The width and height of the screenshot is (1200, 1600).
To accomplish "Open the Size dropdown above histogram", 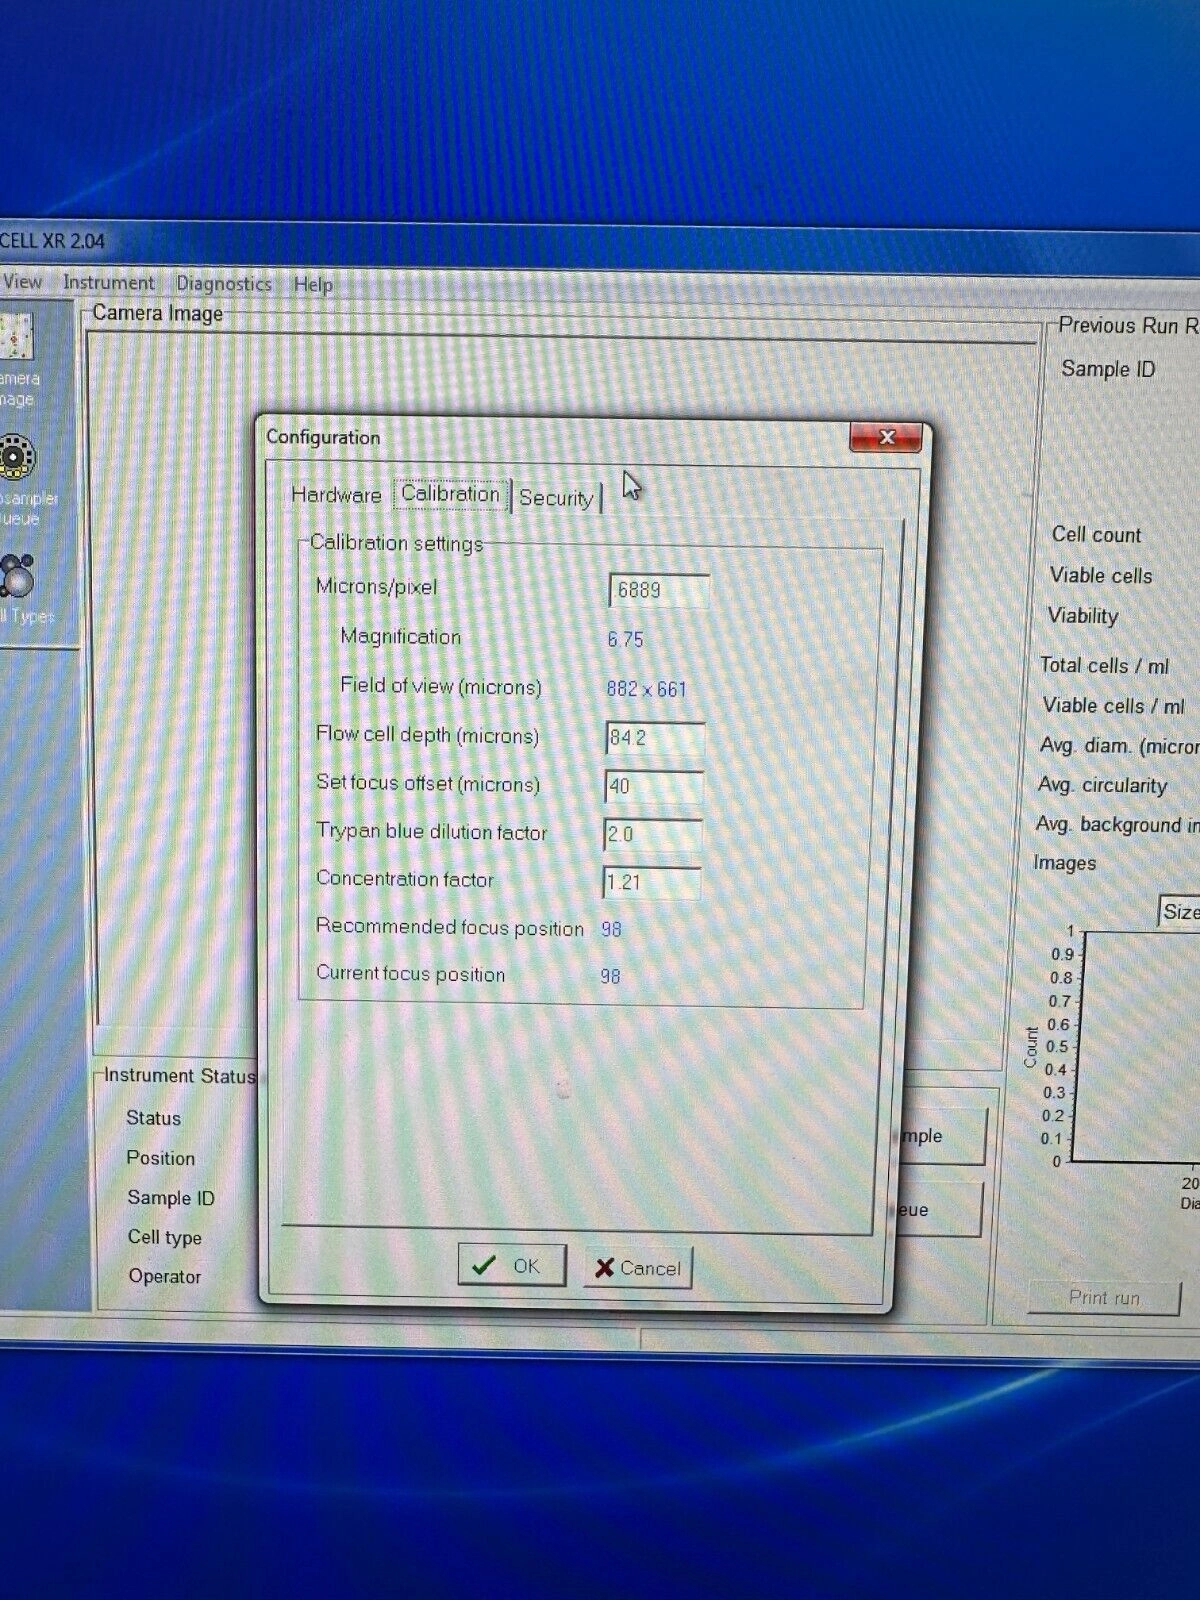I will click(x=1180, y=911).
